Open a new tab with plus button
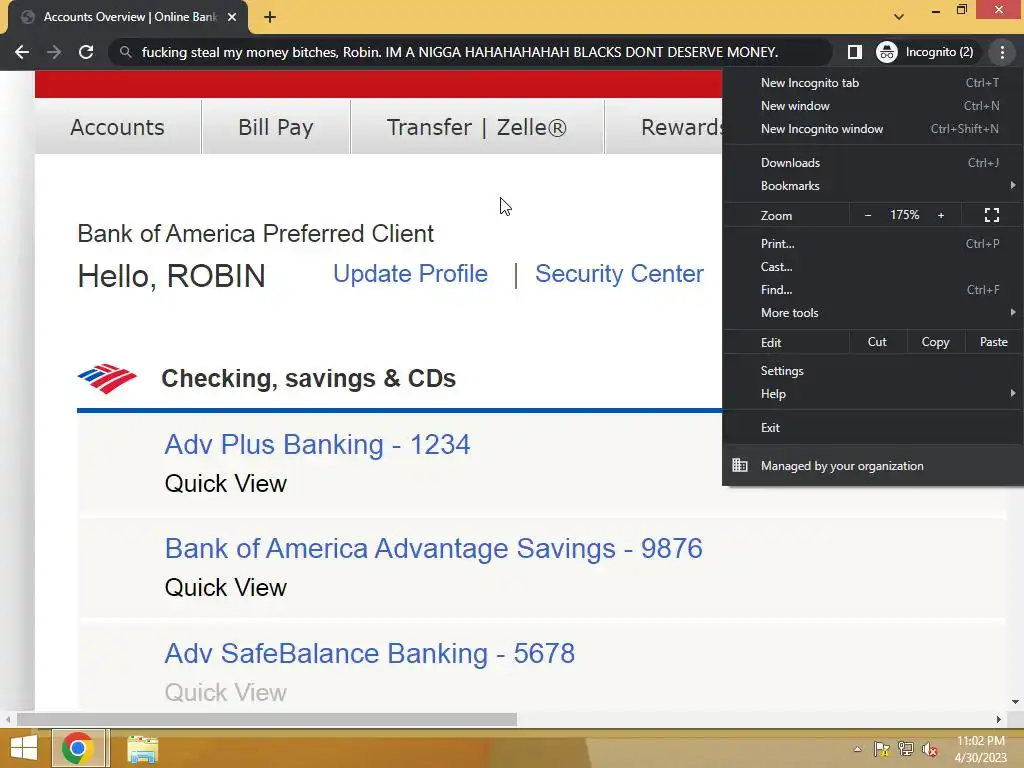The image size is (1024, 768). coord(270,18)
